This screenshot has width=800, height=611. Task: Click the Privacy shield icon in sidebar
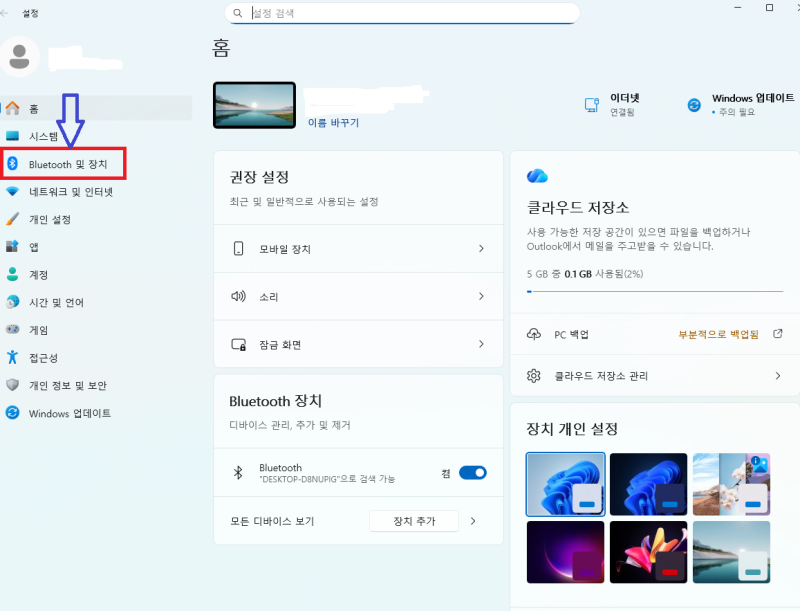click(12, 385)
